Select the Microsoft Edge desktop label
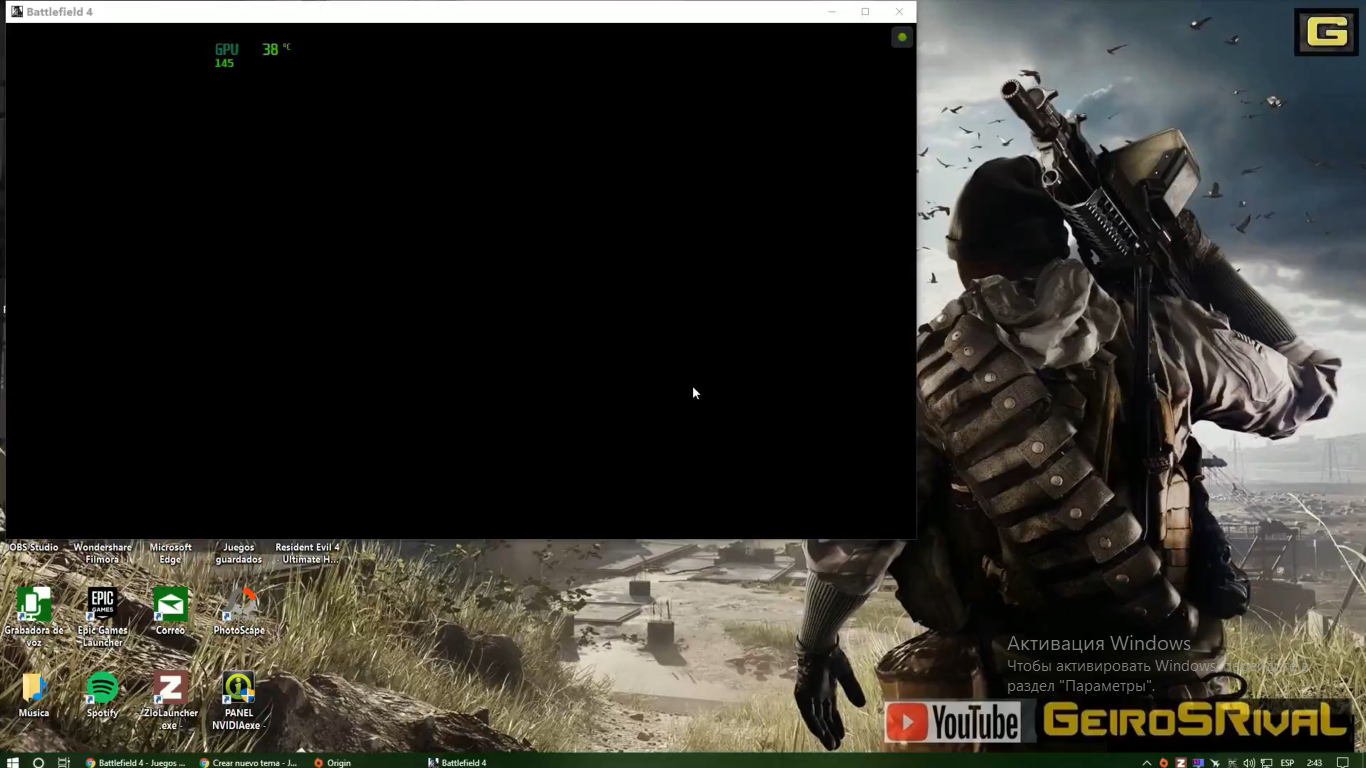 click(170, 553)
